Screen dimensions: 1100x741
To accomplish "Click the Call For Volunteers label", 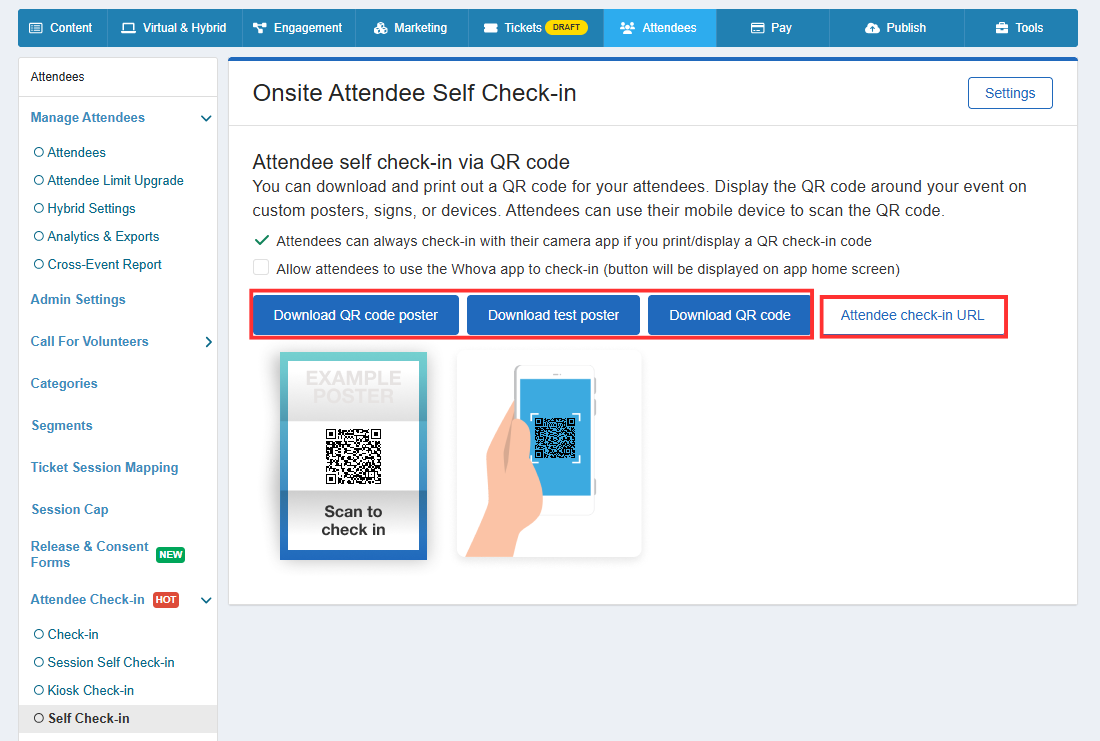I will [x=90, y=342].
